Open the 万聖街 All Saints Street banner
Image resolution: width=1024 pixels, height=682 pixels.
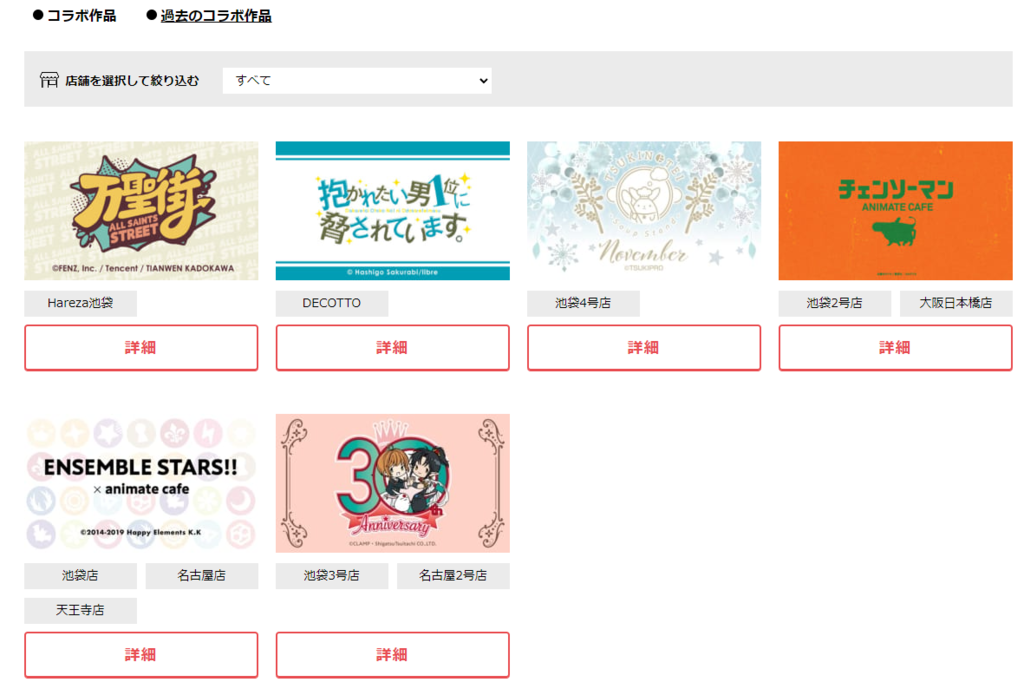click(141, 211)
